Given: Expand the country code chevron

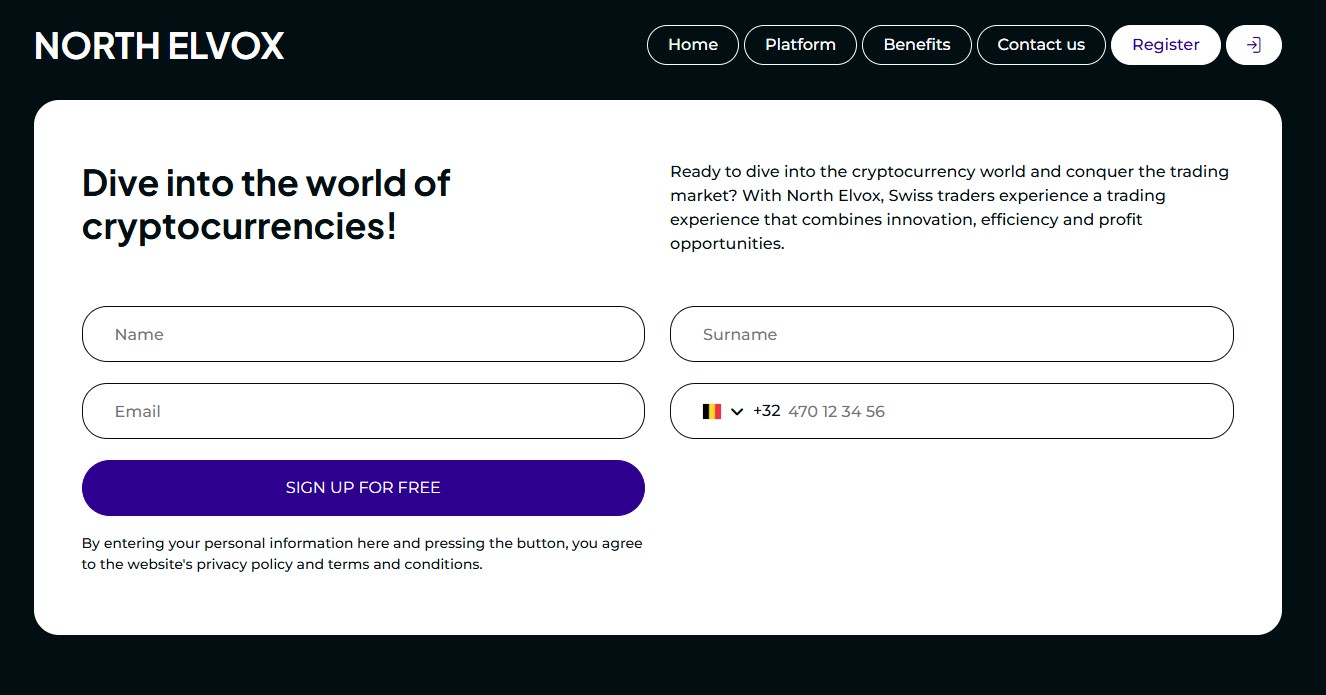Looking at the screenshot, I should click(x=737, y=411).
